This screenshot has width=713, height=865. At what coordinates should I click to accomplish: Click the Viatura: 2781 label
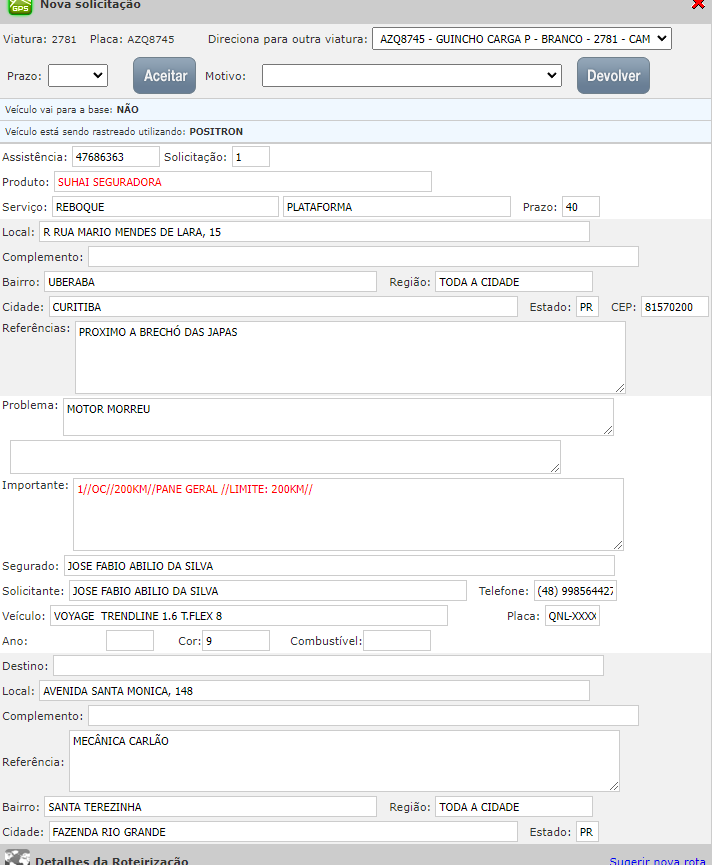point(40,39)
